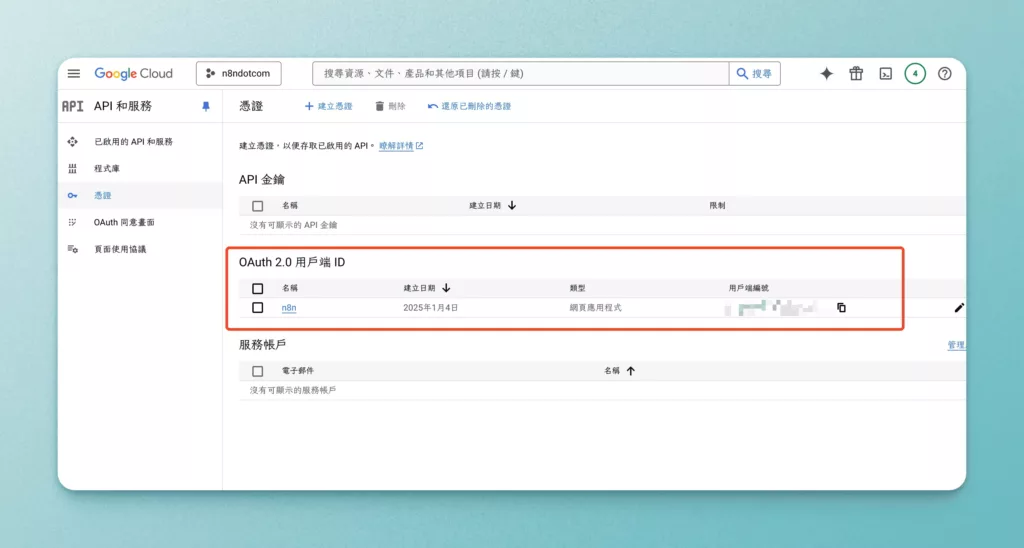This screenshot has height=548, width=1024.
Task: Check the n8n client row checkbox
Action: (257, 308)
